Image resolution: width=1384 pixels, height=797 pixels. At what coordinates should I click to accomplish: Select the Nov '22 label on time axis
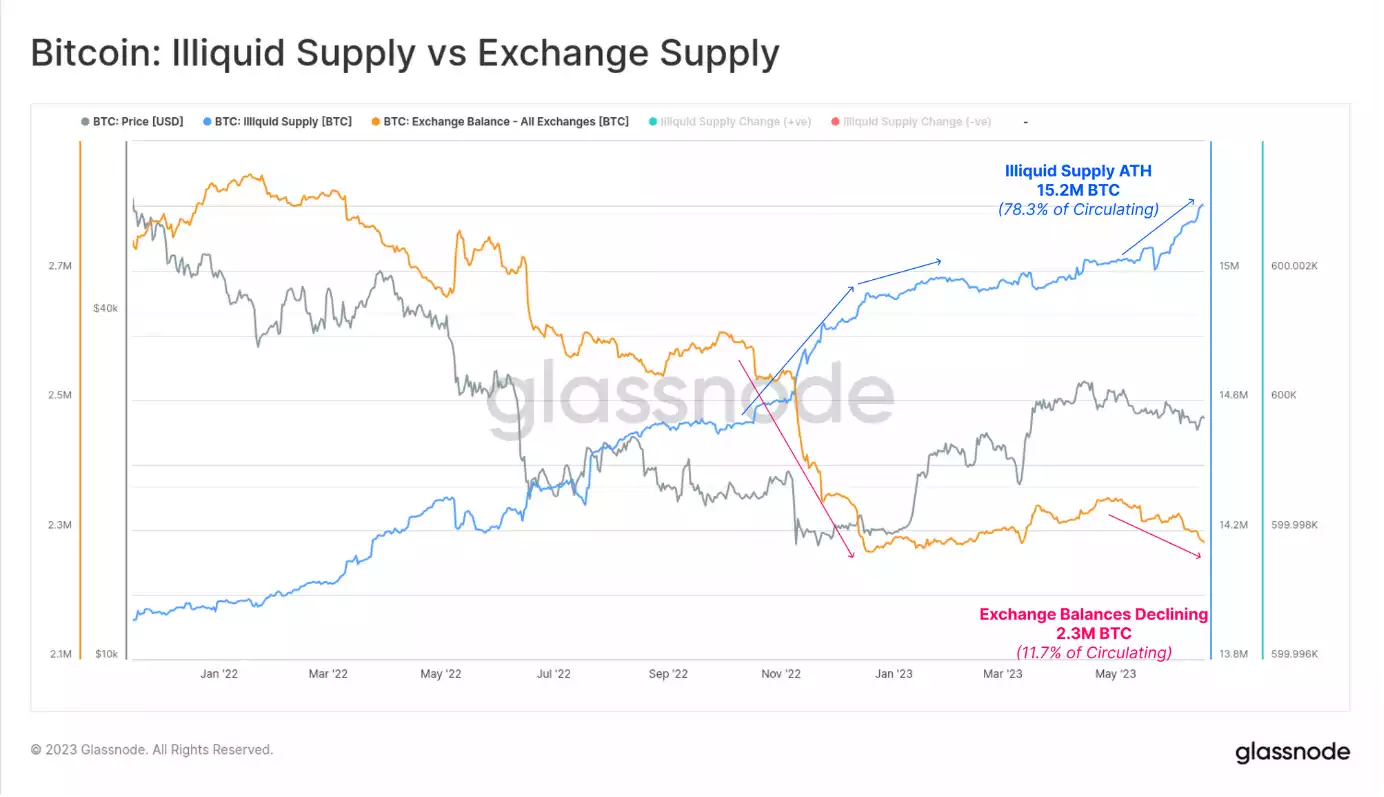[781, 674]
